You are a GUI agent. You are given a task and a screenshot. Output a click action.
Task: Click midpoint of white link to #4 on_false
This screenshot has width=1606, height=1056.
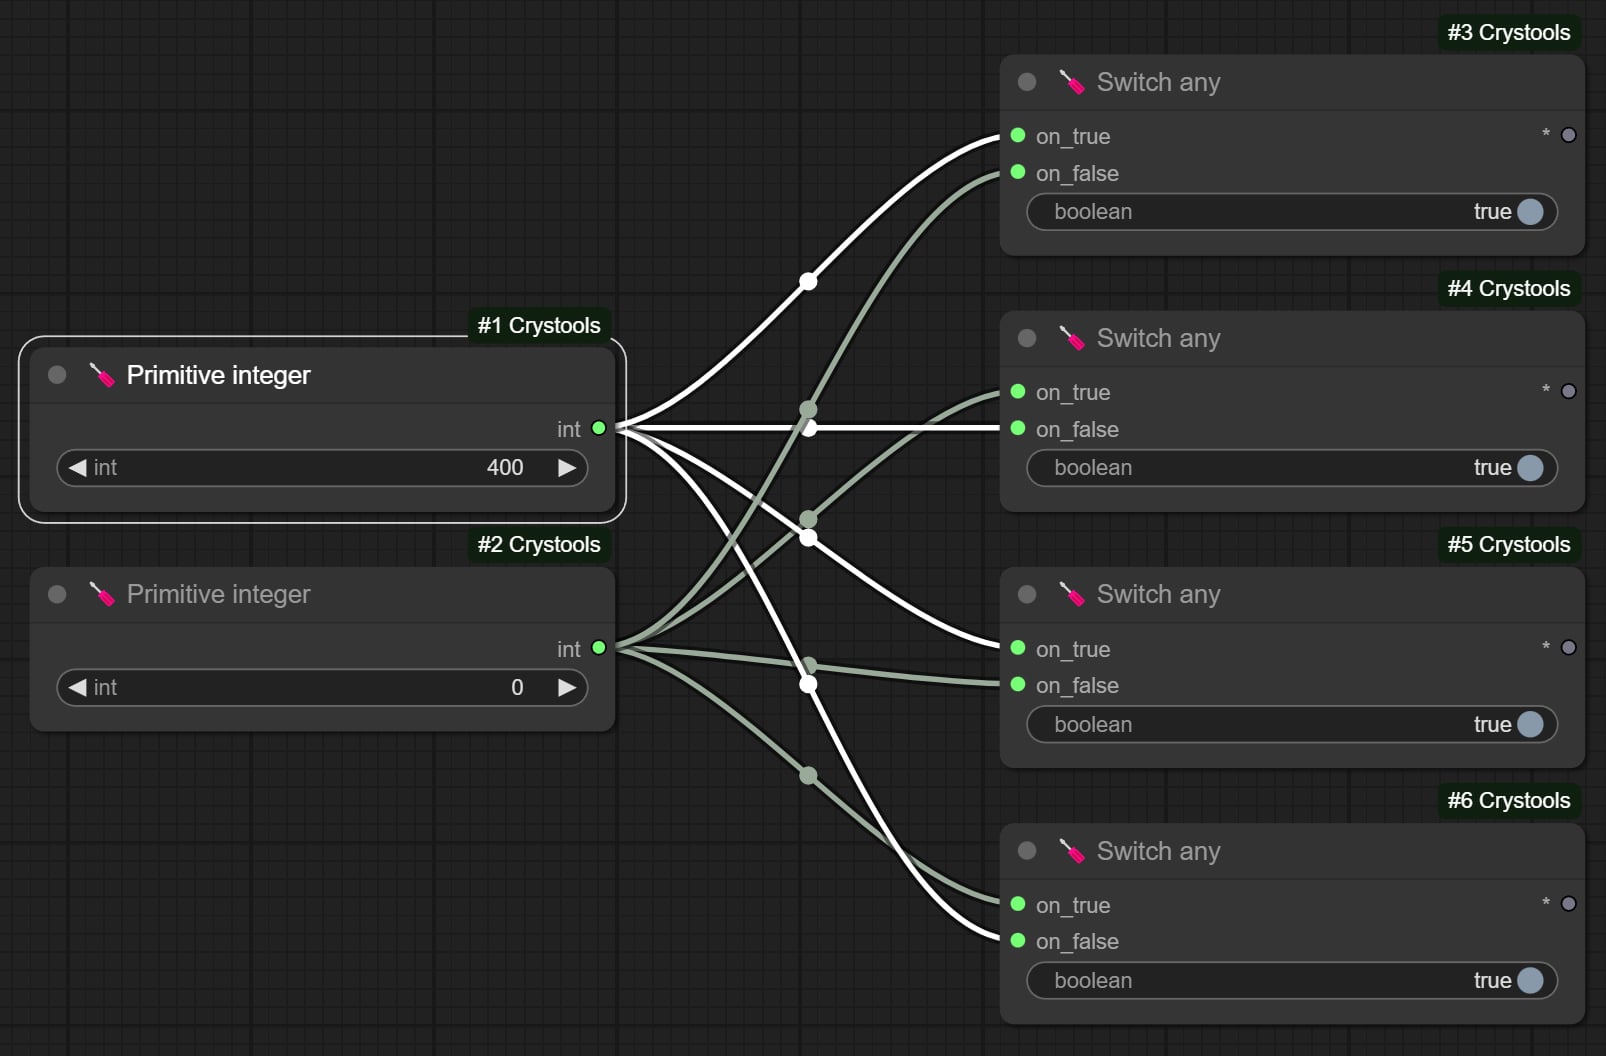[x=808, y=428]
